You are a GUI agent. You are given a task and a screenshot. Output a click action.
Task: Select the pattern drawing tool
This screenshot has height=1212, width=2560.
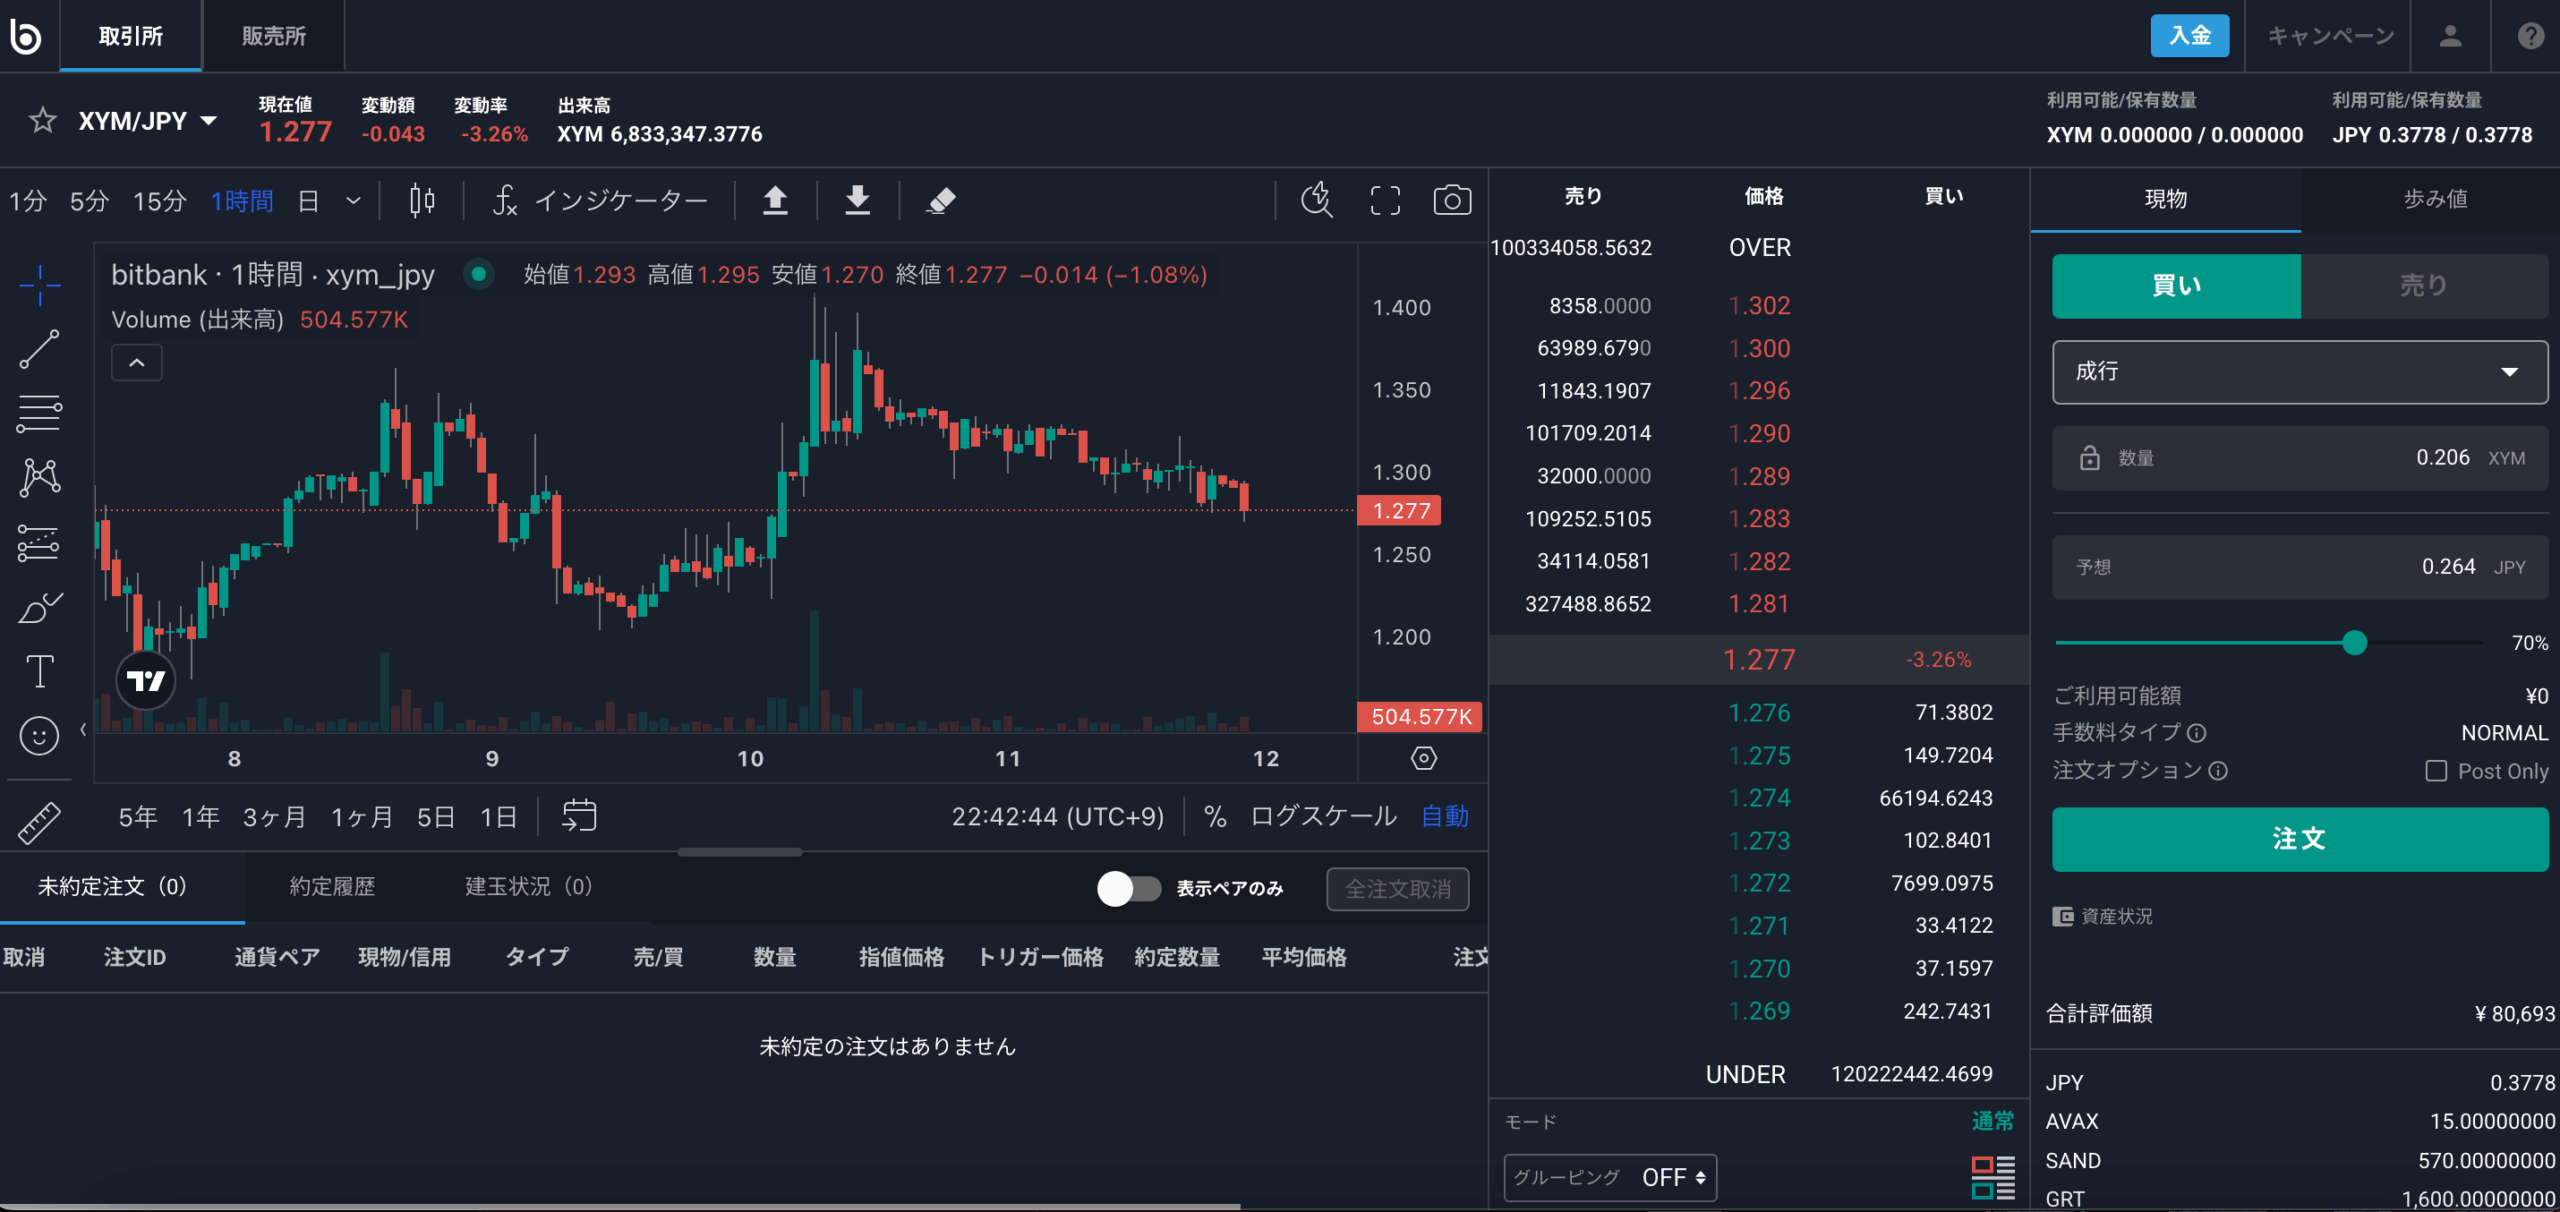40,478
